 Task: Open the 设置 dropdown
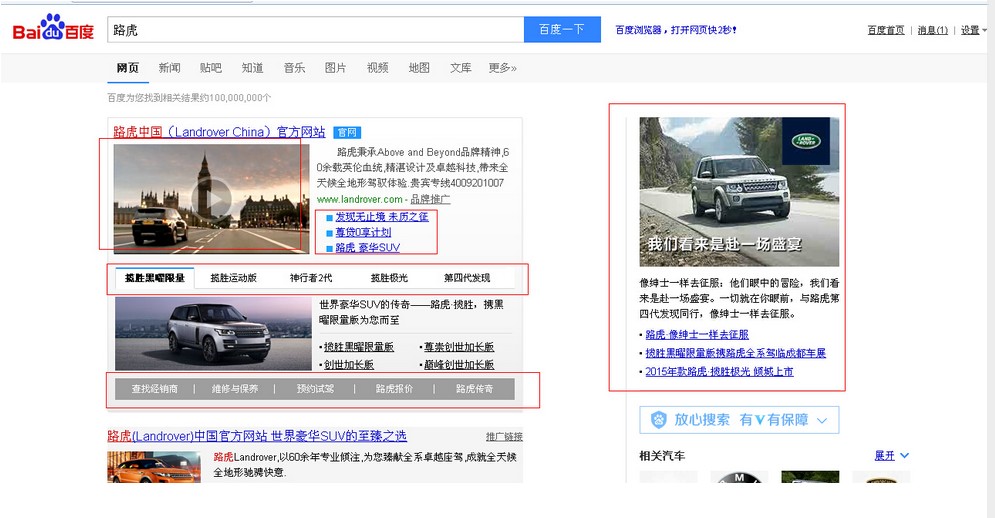[973, 30]
